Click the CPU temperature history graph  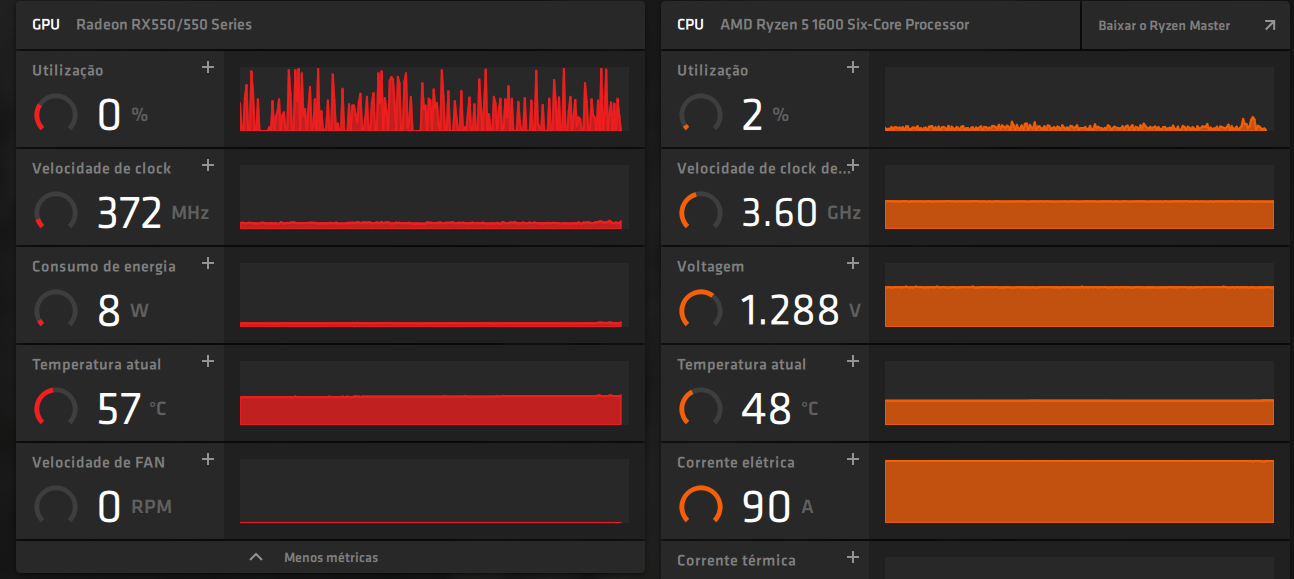click(x=1079, y=393)
